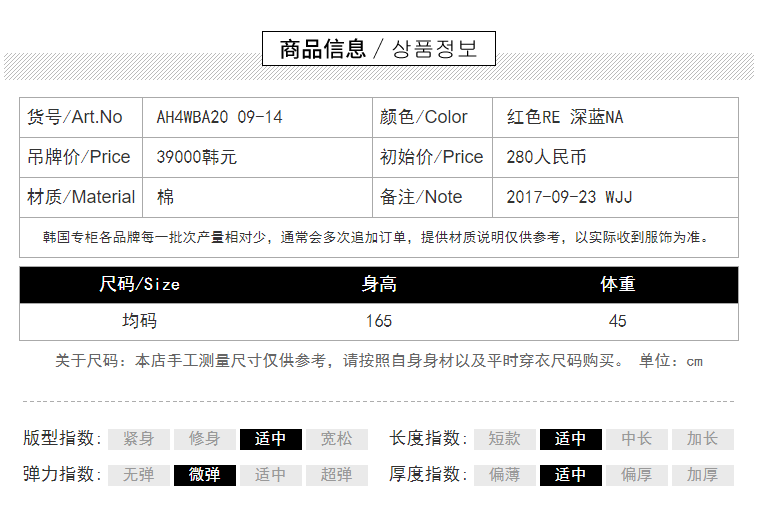Select the 宽松 fit option

(336, 439)
